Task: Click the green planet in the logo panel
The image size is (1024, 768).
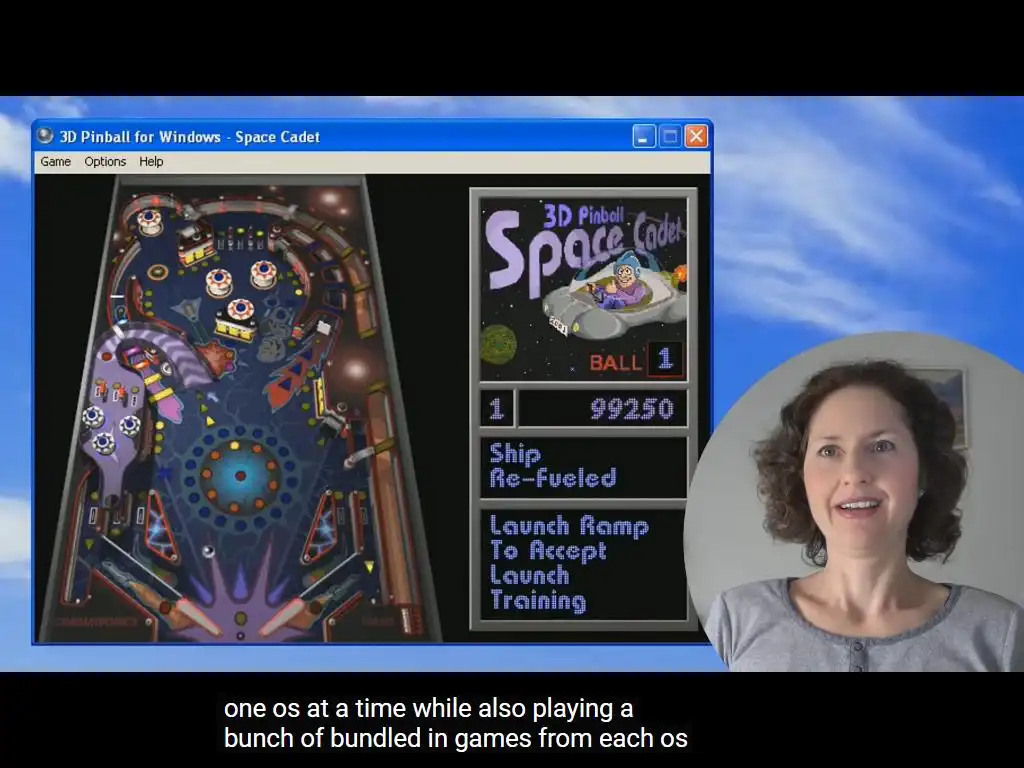Action: (499, 344)
